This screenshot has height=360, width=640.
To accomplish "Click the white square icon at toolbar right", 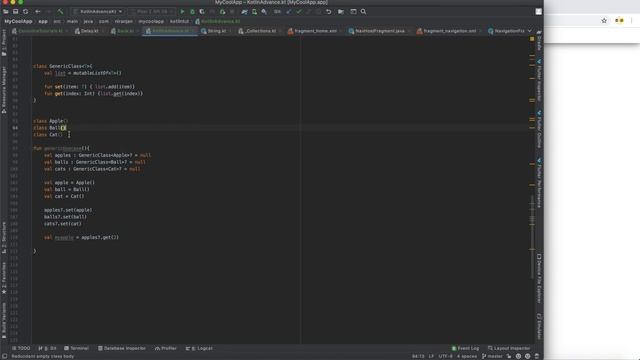I will (x=539, y=12).
